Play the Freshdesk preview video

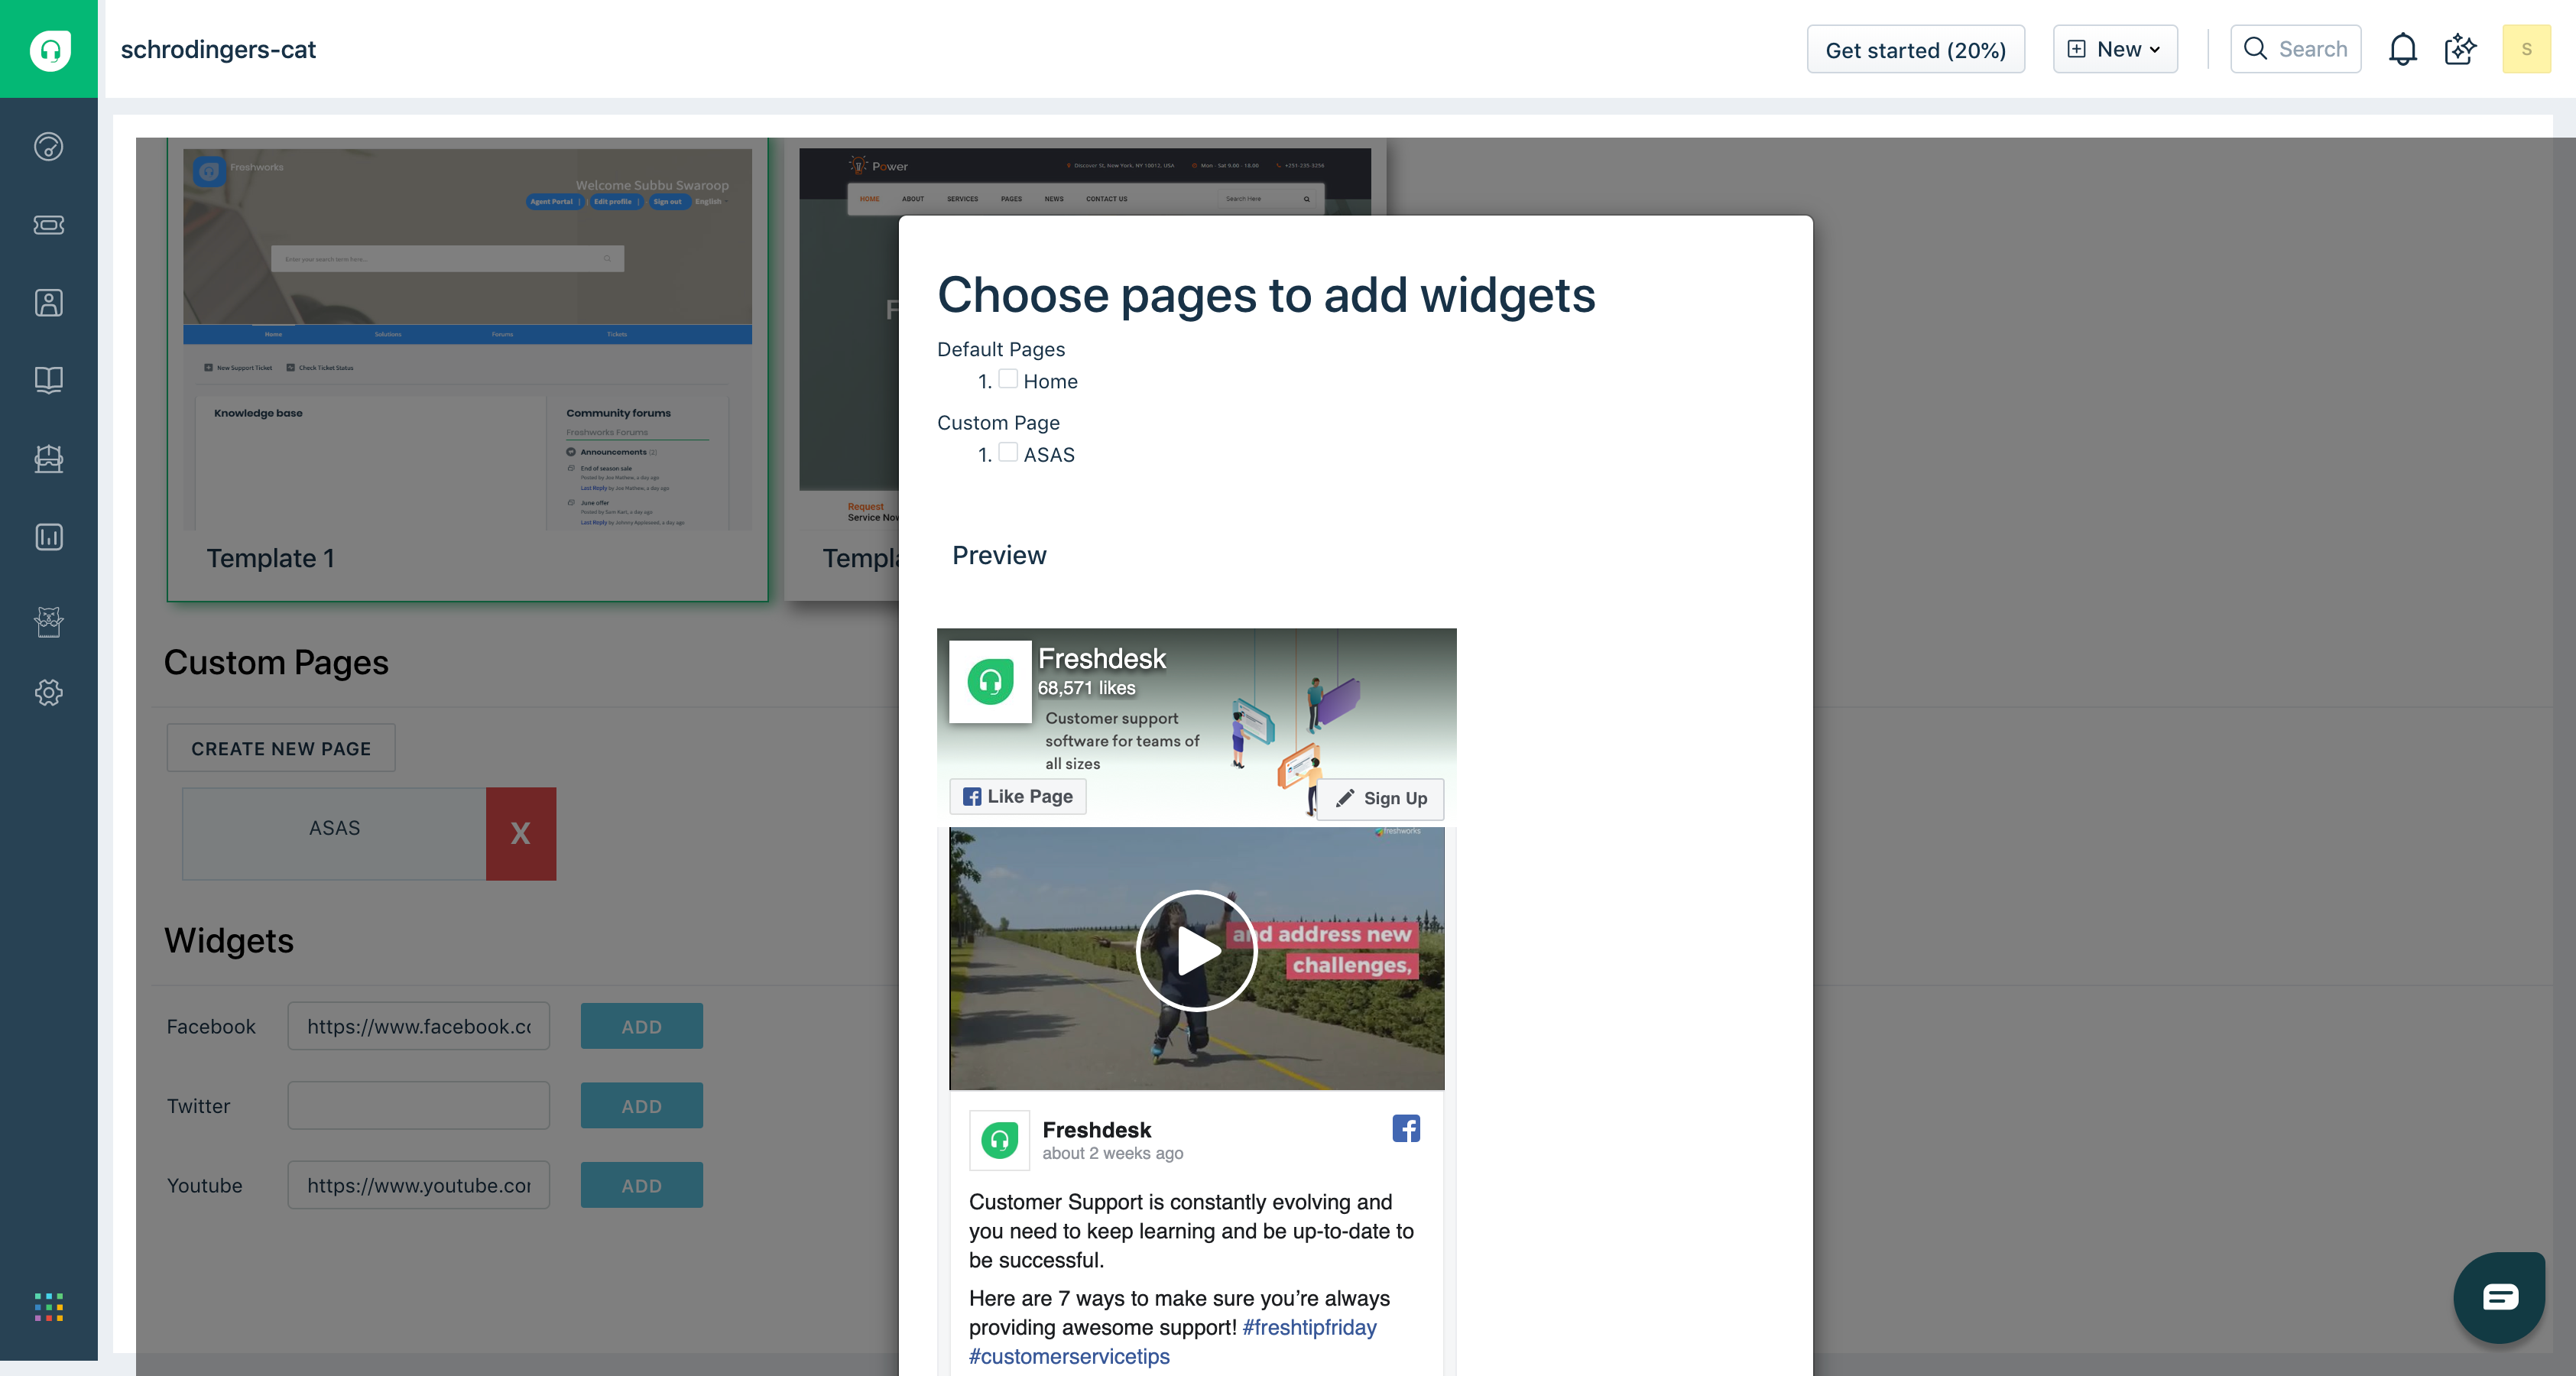pyautogui.click(x=1196, y=951)
